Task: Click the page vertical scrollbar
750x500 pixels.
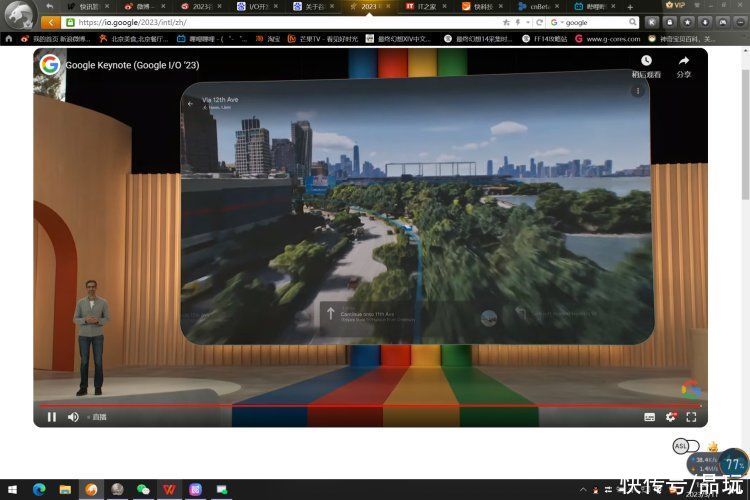Action: 746,134
